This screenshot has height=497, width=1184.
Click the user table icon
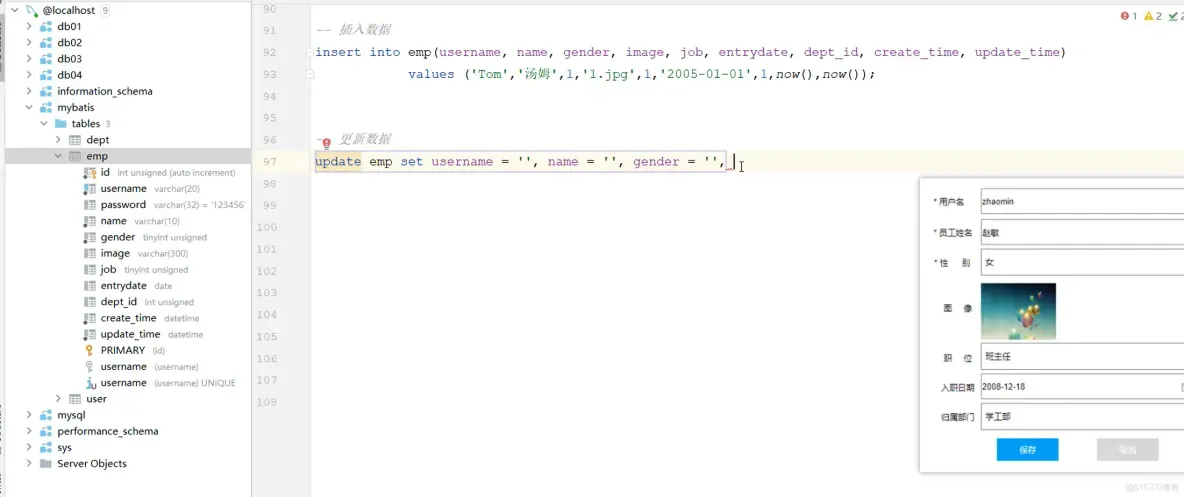[x=75, y=399]
